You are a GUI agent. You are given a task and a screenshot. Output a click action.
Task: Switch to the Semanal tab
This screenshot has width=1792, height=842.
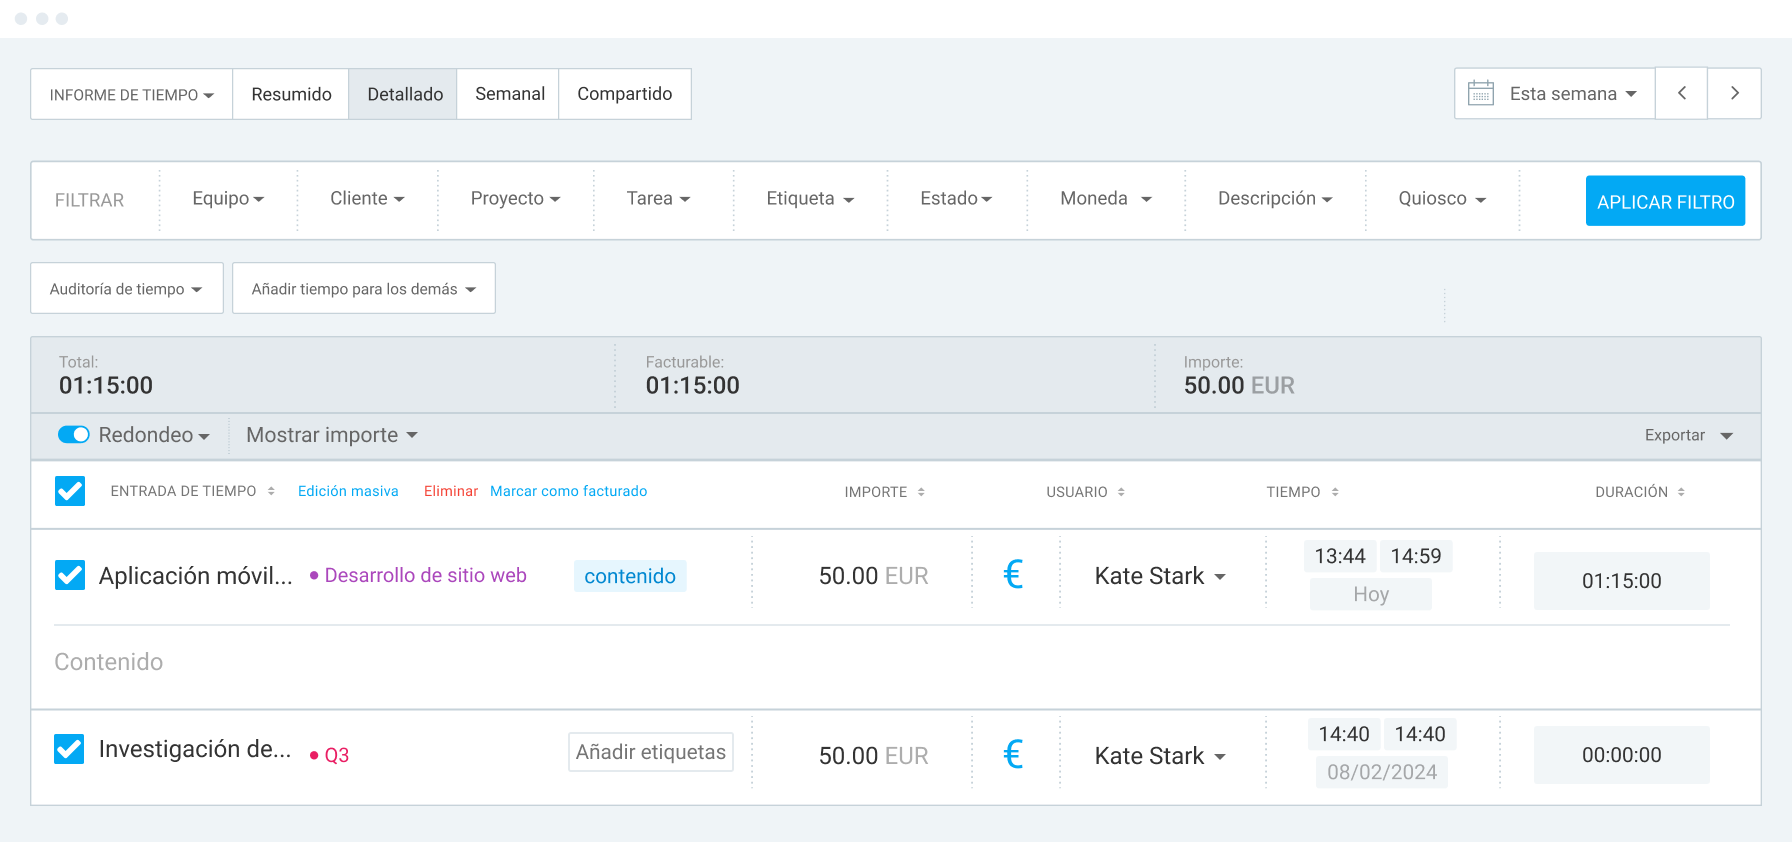pos(509,94)
